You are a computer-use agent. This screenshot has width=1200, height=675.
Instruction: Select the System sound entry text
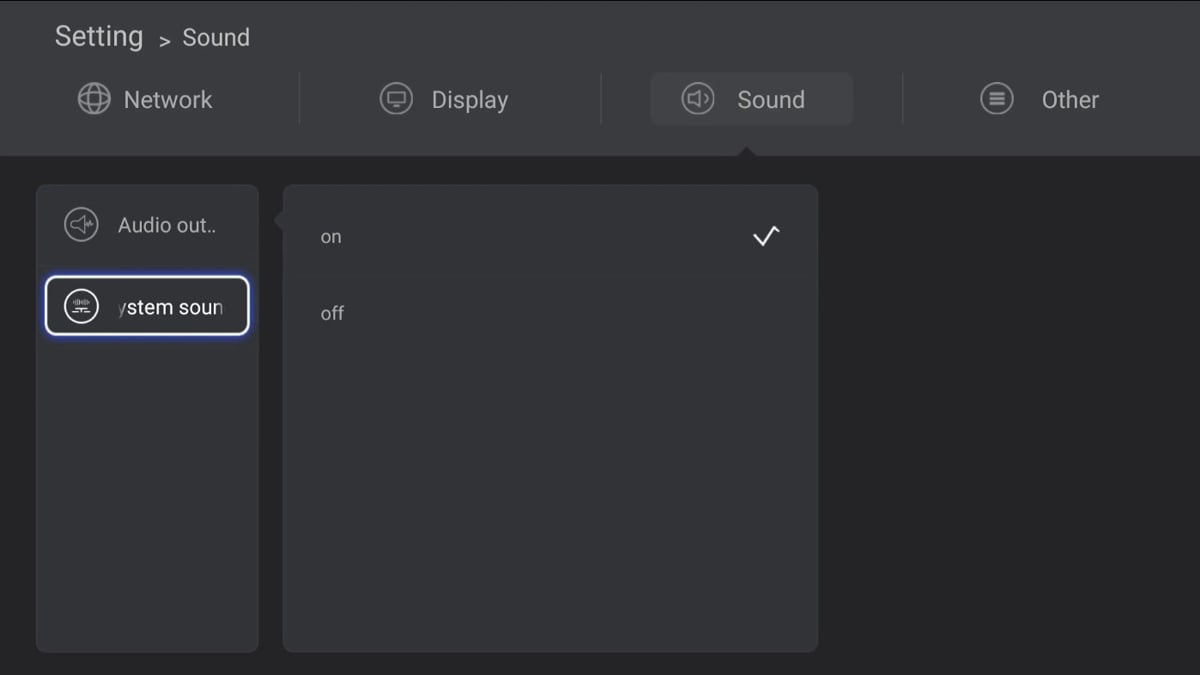tap(171, 307)
